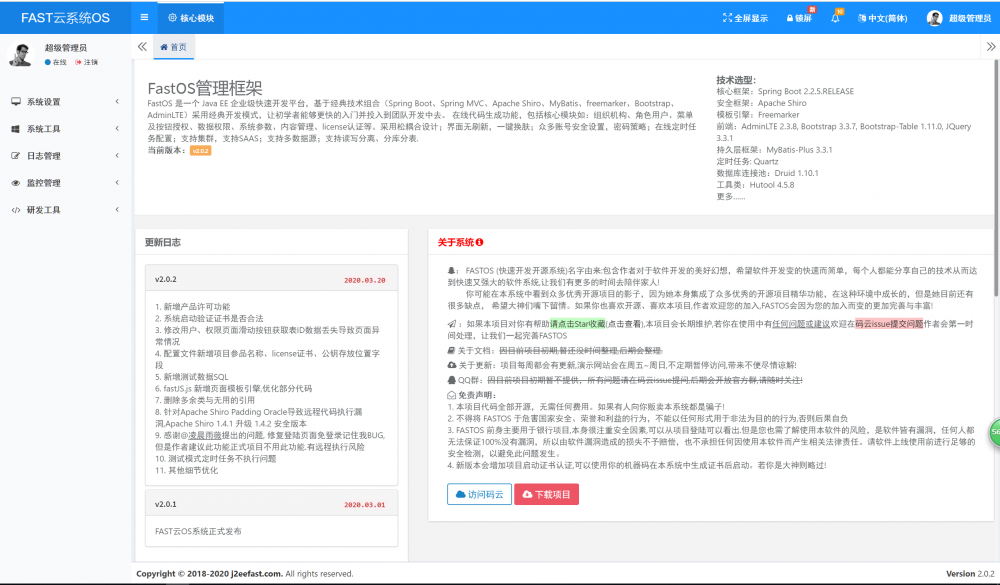Click the admin avatar in the top bar
This screenshot has height=585, width=1000.
(934, 17)
